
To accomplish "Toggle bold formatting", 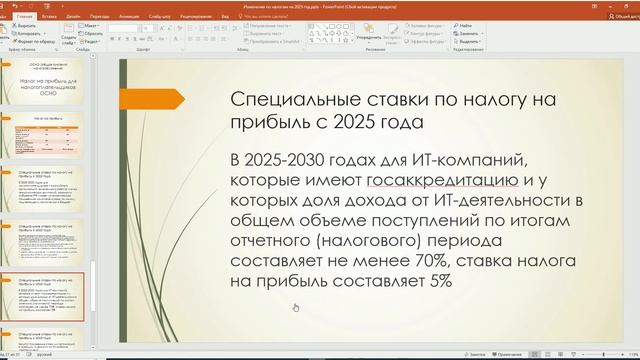I will tap(112, 39).
